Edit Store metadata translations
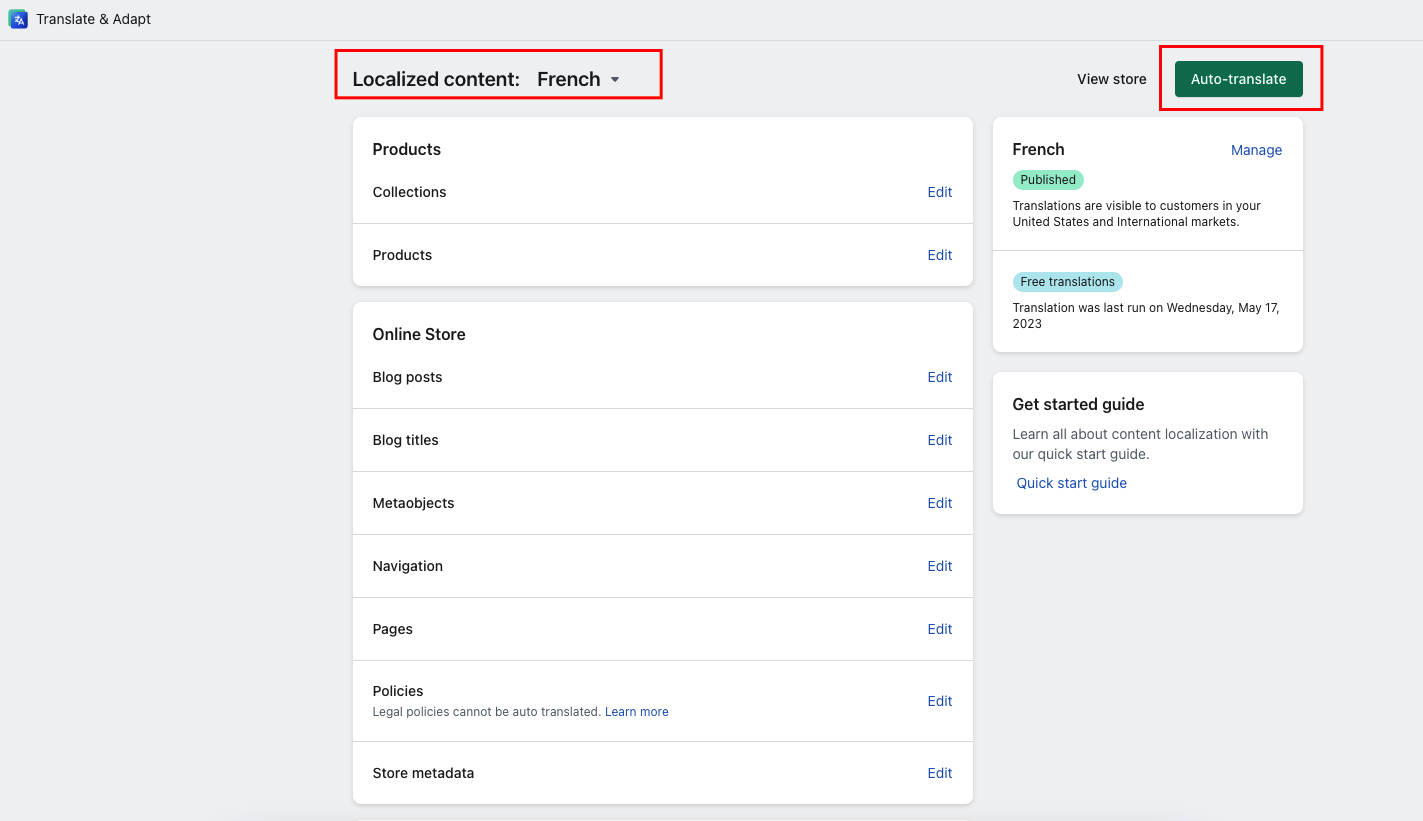 (939, 773)
